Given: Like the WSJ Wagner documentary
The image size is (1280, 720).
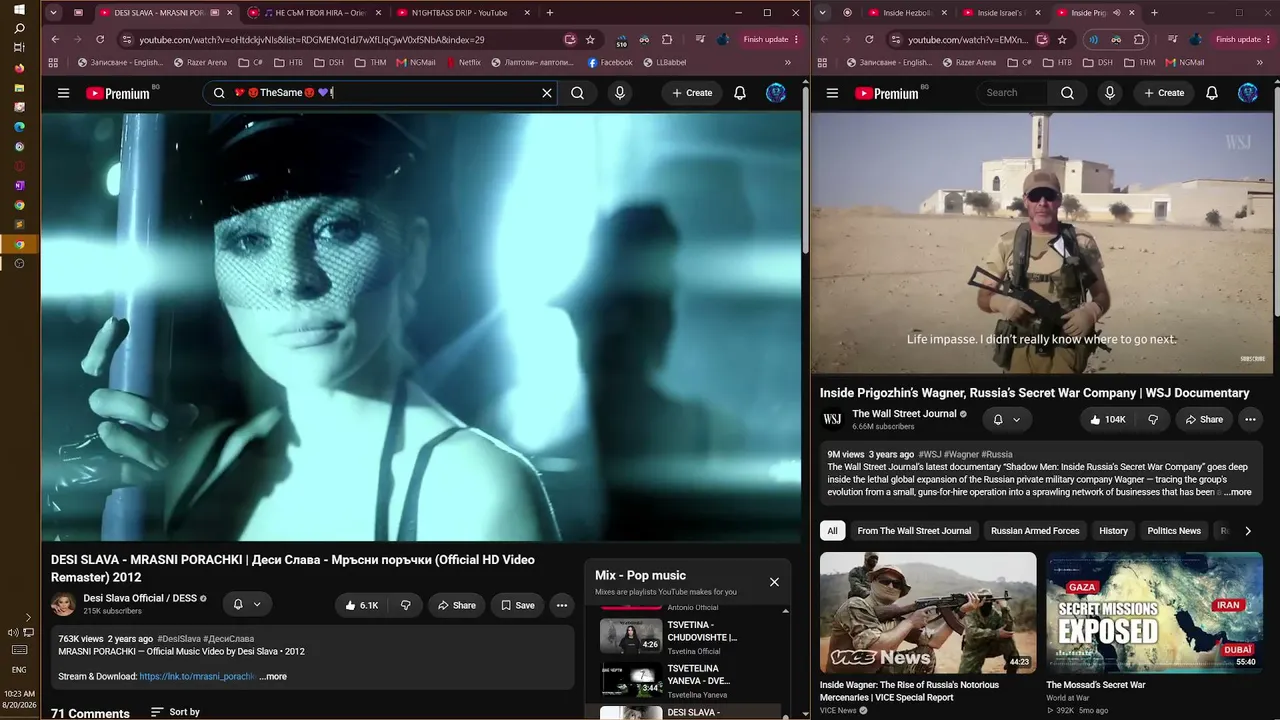Looking at the screenshot, I should click(1108, 420).
